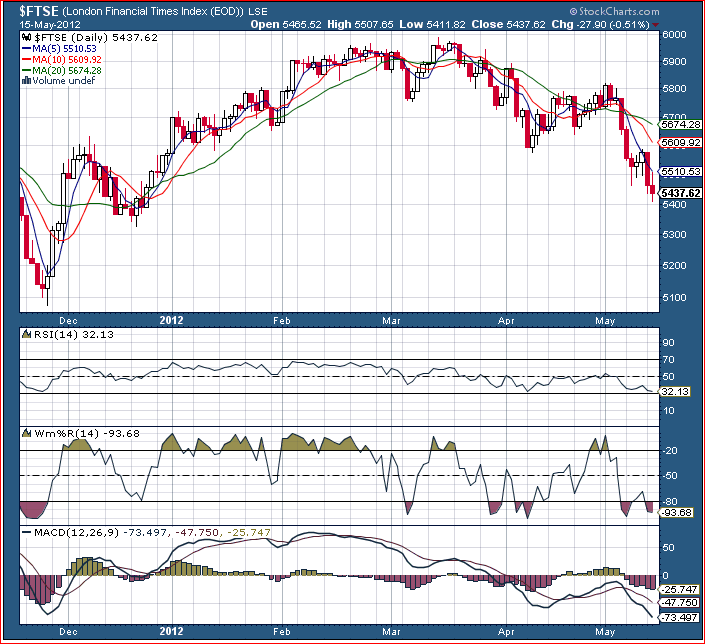Click the bold 5437.62 last price tag

pos(681,193)
